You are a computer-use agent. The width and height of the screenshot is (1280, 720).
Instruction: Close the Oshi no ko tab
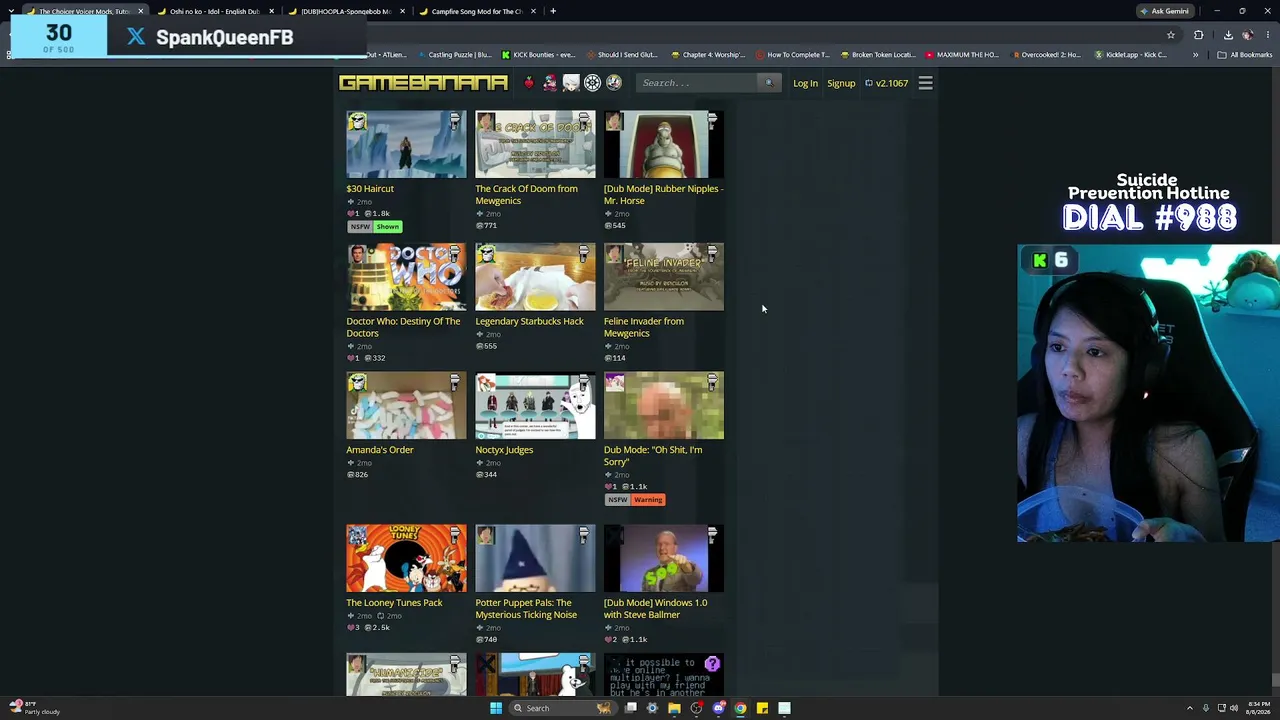[x=271, y=11]
